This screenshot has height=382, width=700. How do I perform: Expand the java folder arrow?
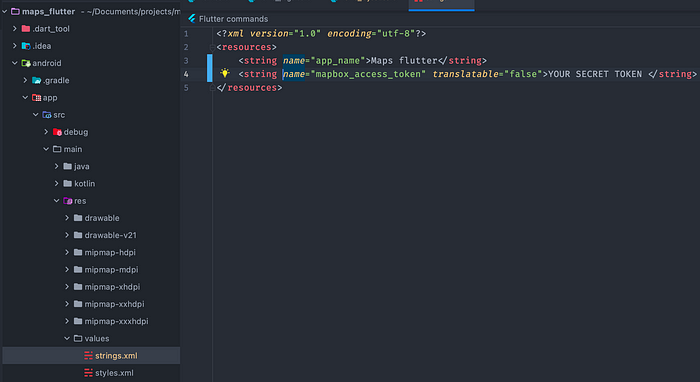click(57, 166)
